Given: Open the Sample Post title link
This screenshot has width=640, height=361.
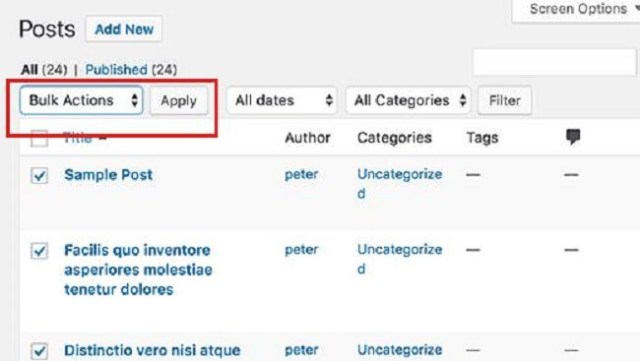Looking at the screenshot, I should pos(109,175).
